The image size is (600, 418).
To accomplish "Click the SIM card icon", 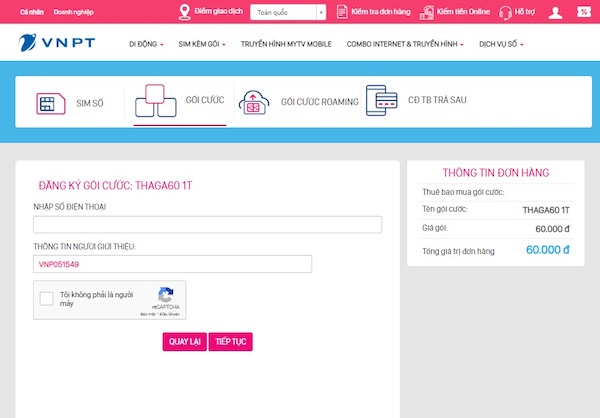I will (x=51, y=103).
